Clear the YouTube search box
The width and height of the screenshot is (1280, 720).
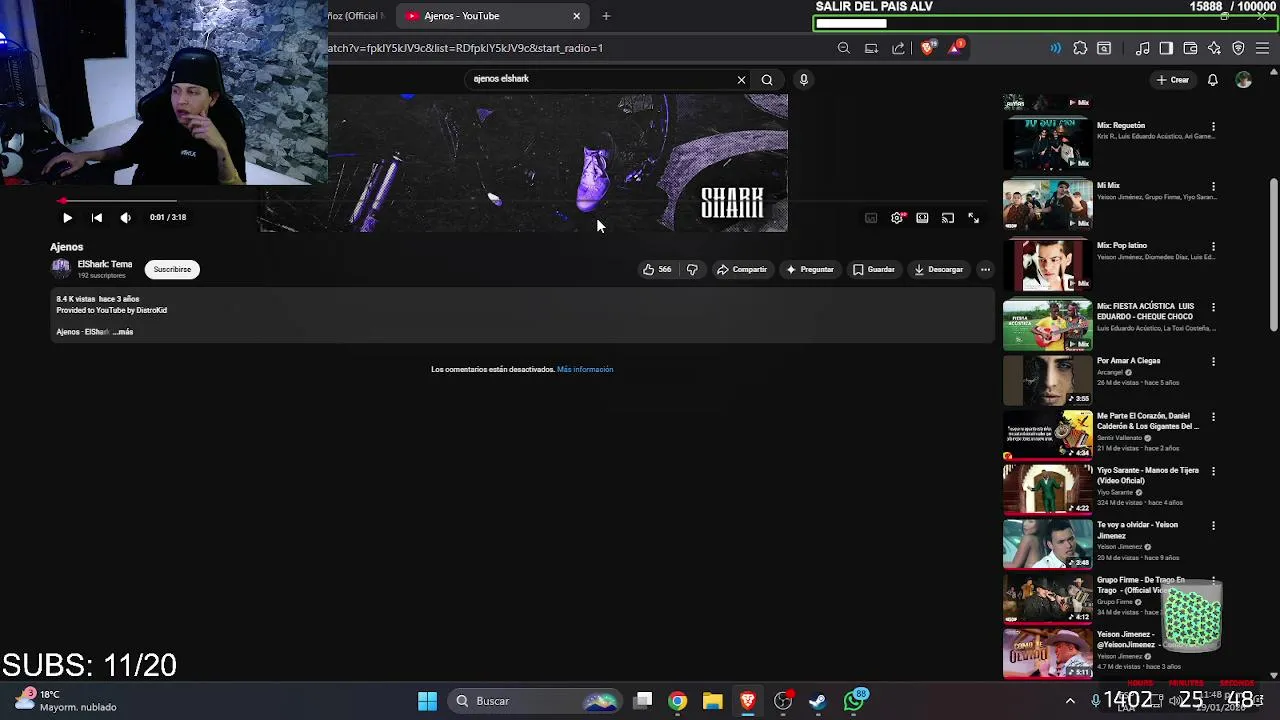[x=741, y=79]
